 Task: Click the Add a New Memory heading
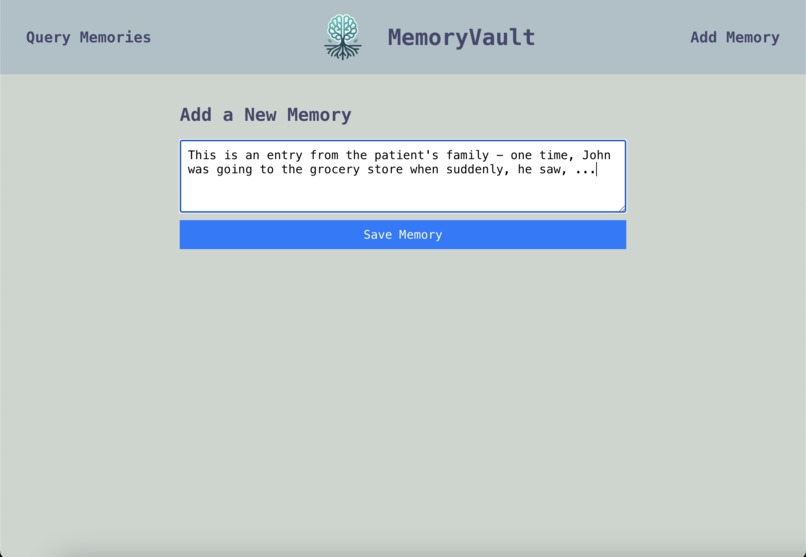(x=265, y=115)
